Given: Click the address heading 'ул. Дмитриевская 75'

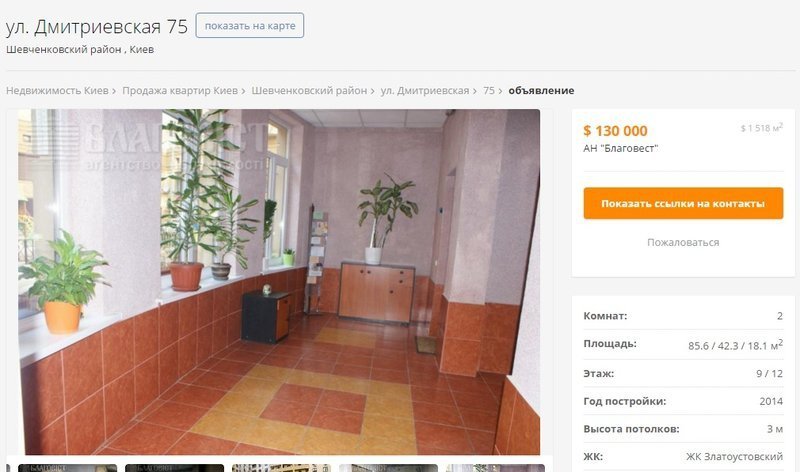Looking at the screenshot, I should [x=97, y=27].
